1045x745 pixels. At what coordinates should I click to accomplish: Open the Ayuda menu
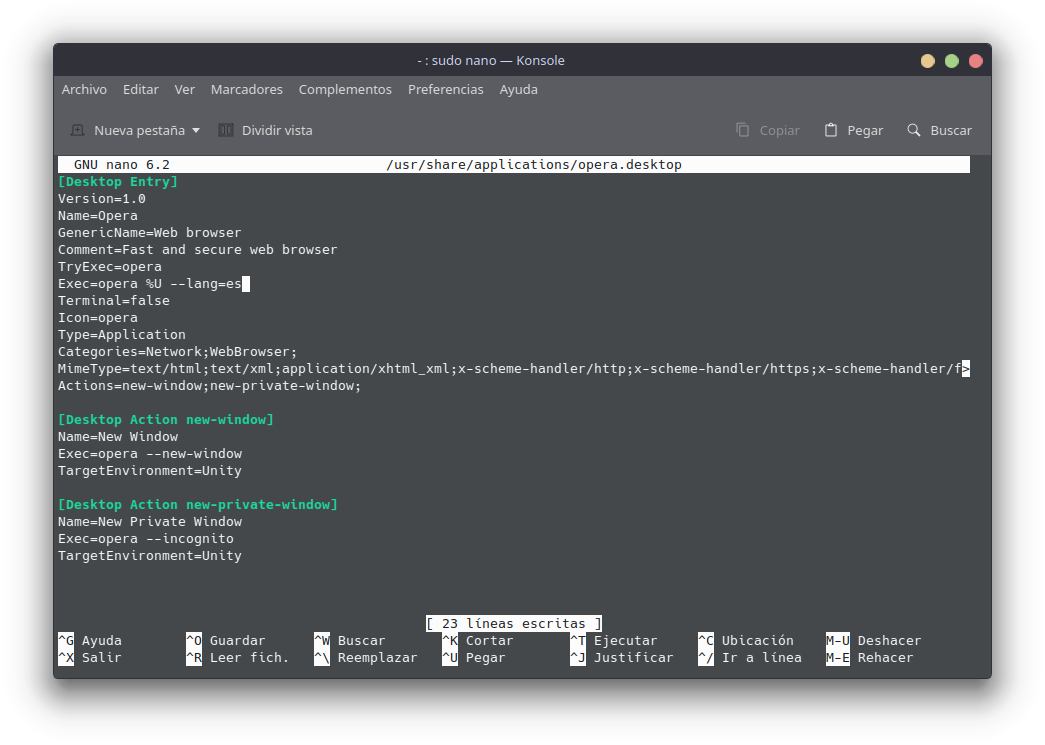click(x=519, y=89)
